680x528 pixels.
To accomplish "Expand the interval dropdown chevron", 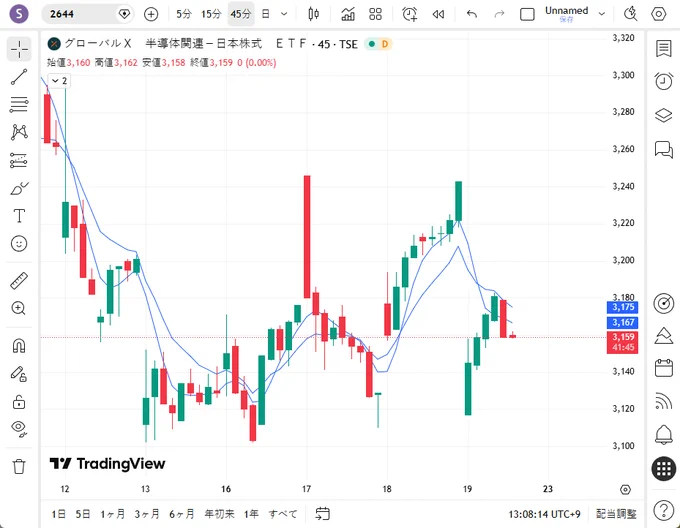I will [284, 14].
